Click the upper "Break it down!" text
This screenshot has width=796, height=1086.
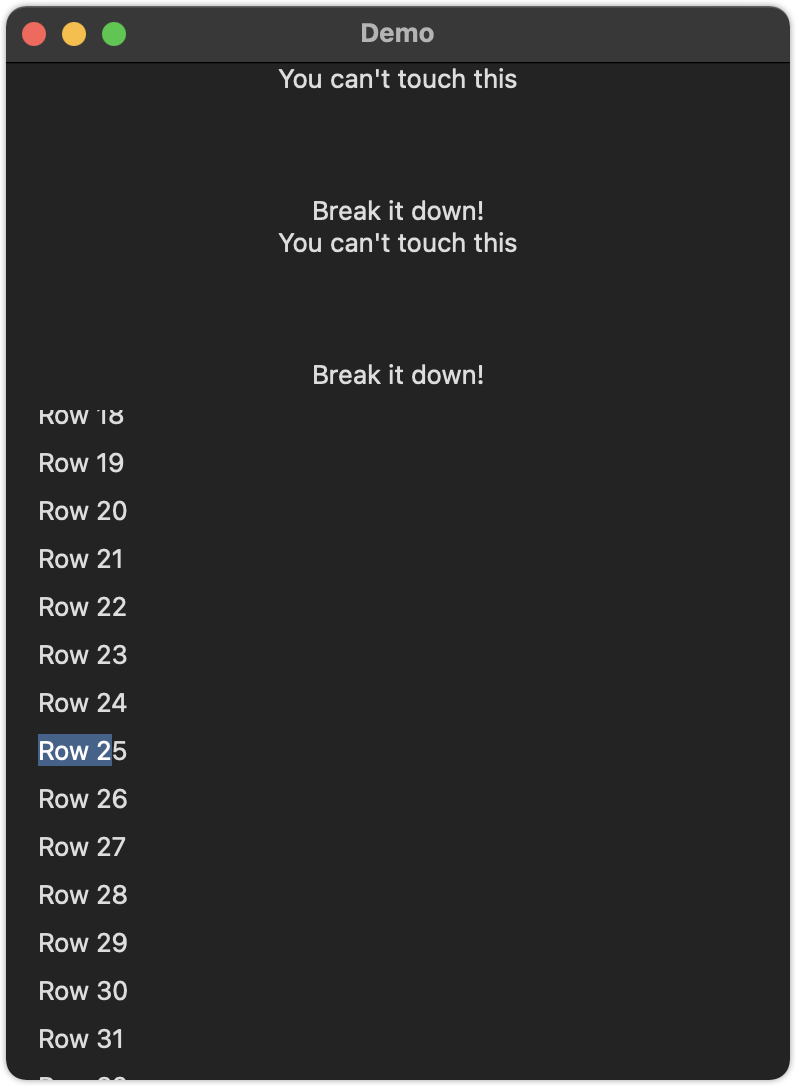pos(398,211)
